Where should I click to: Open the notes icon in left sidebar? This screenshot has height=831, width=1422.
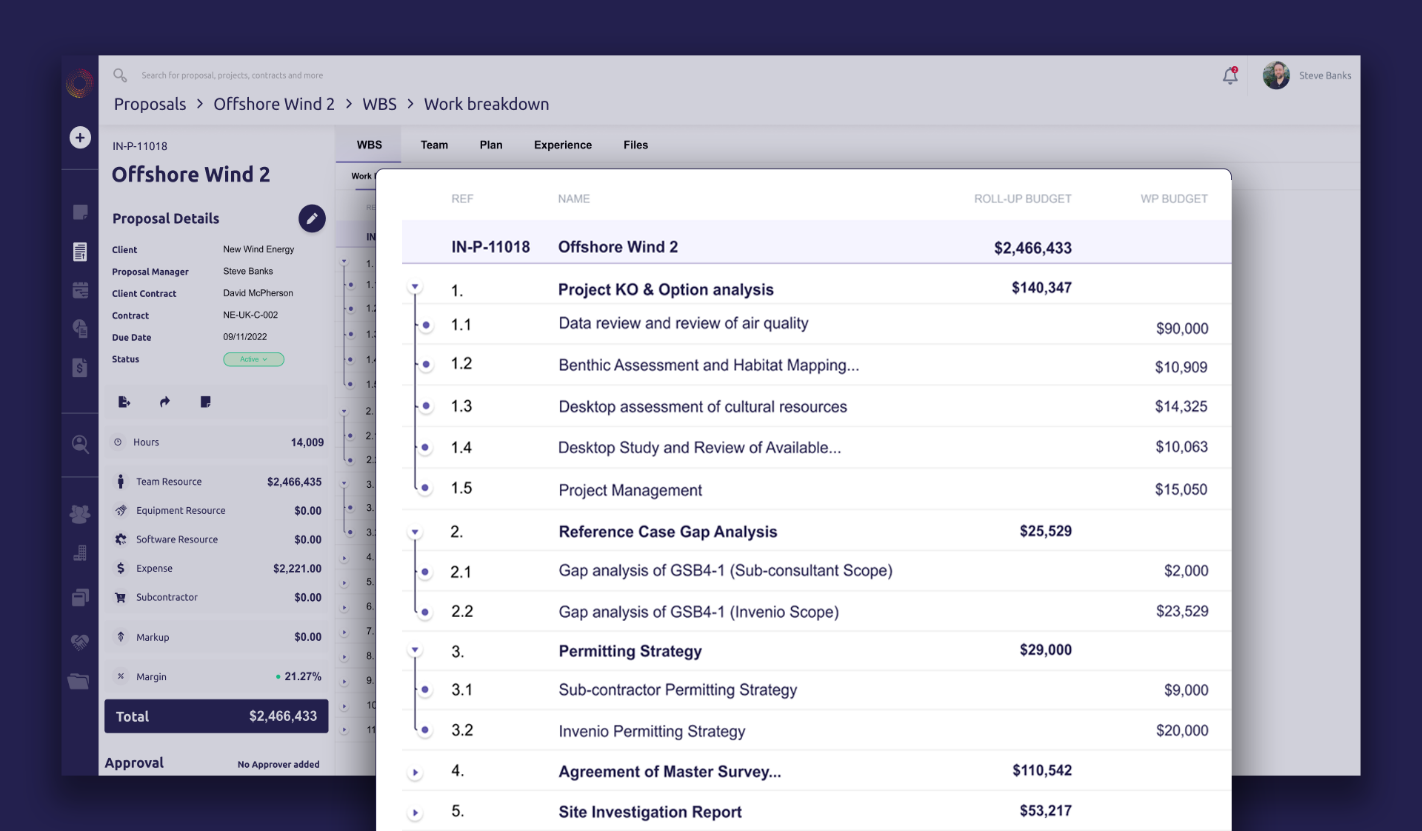(x=80, y=212)
